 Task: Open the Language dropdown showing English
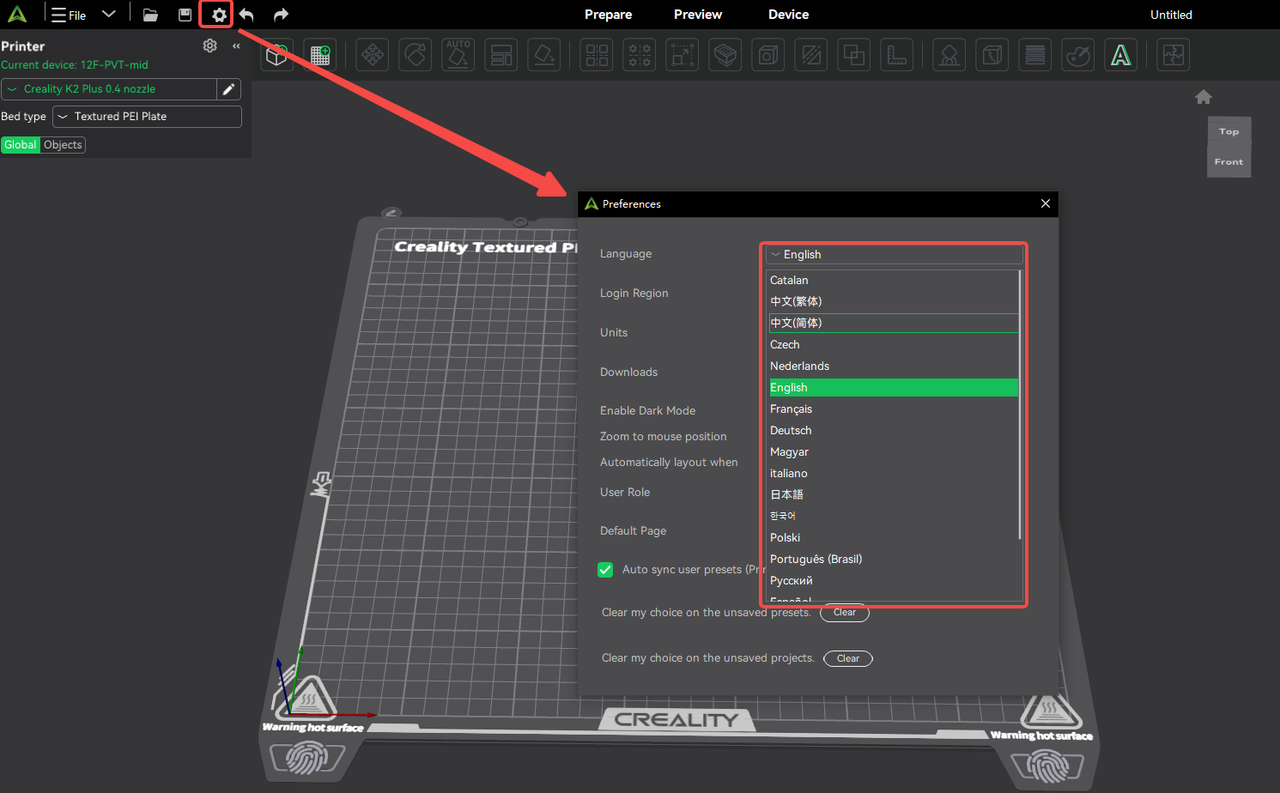(x=894, y=255)
